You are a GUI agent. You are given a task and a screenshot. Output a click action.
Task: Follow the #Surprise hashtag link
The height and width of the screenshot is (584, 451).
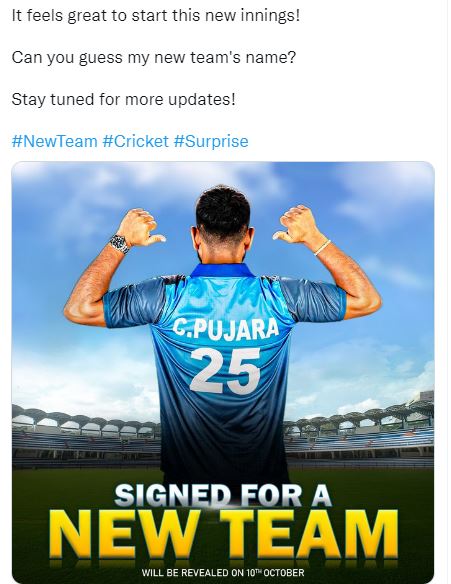[211, 142]
